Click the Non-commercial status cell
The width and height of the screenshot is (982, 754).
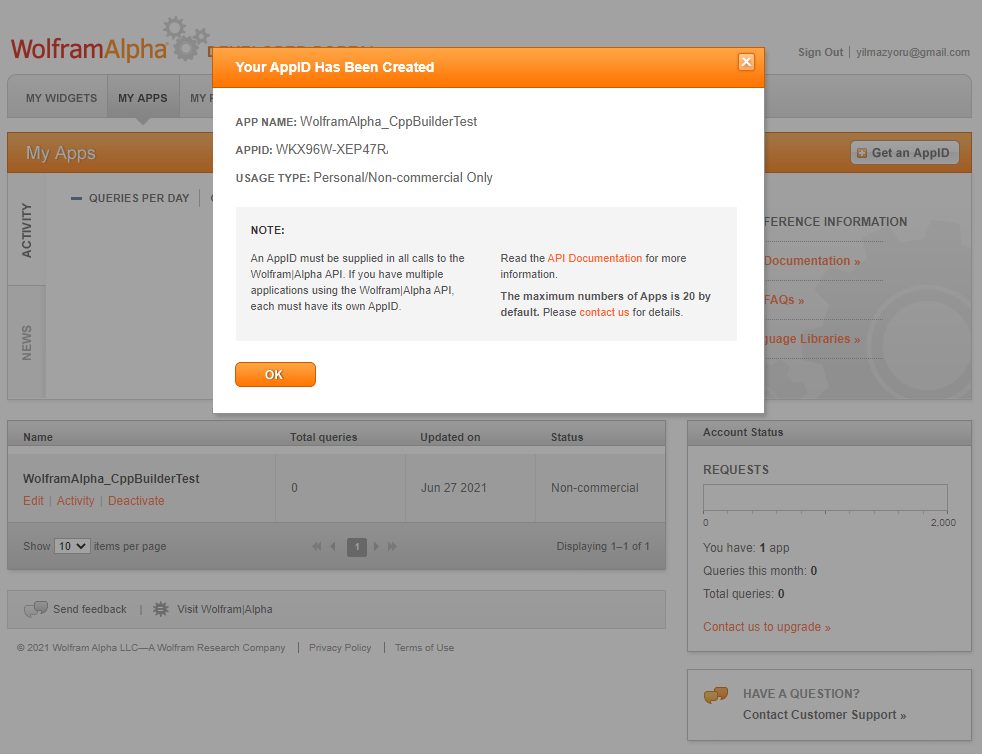(x=594, y=488)
